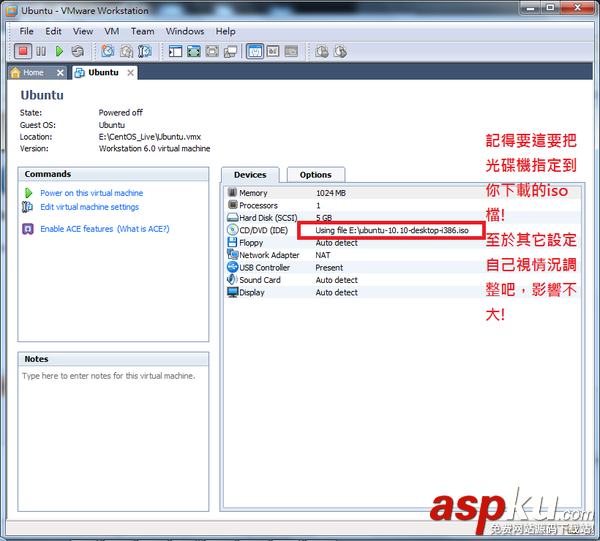The height and width of the screenshot is (541, 600).
Task: Click the green Power On toolbar icon
Action: tap(59, 51)
